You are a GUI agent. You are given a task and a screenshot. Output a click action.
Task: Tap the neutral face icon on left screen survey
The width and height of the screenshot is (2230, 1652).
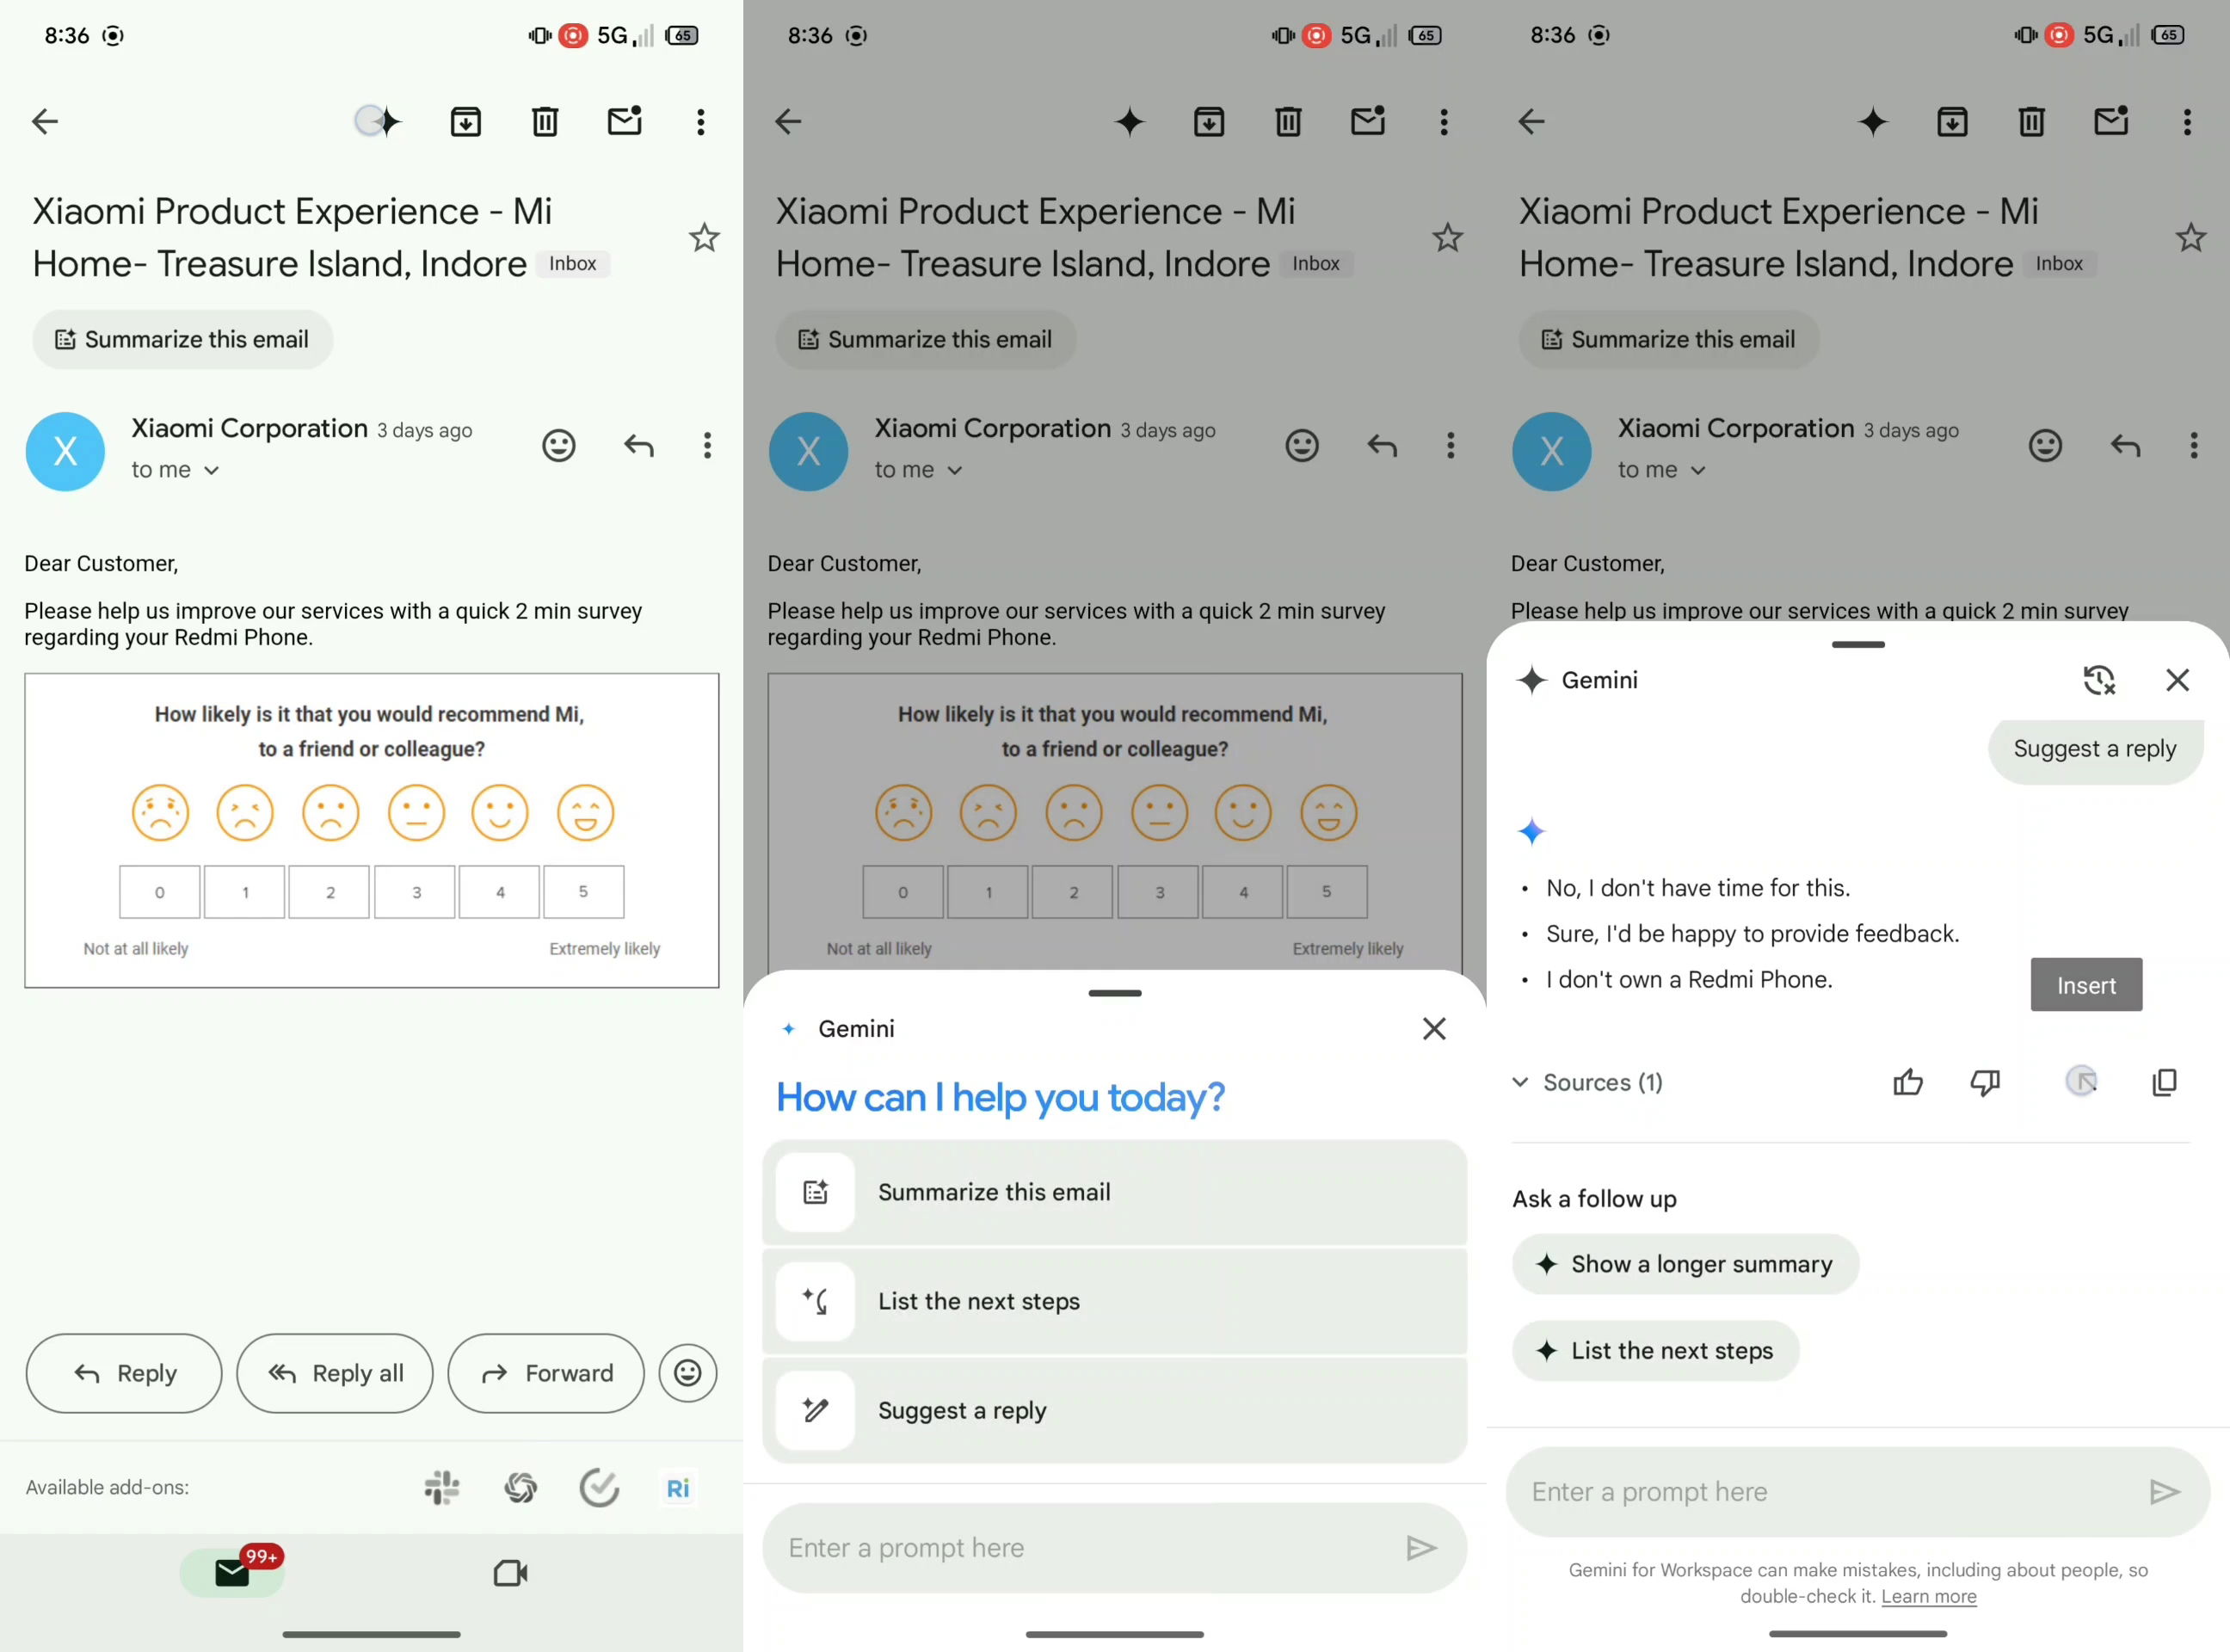pos(416,812)
